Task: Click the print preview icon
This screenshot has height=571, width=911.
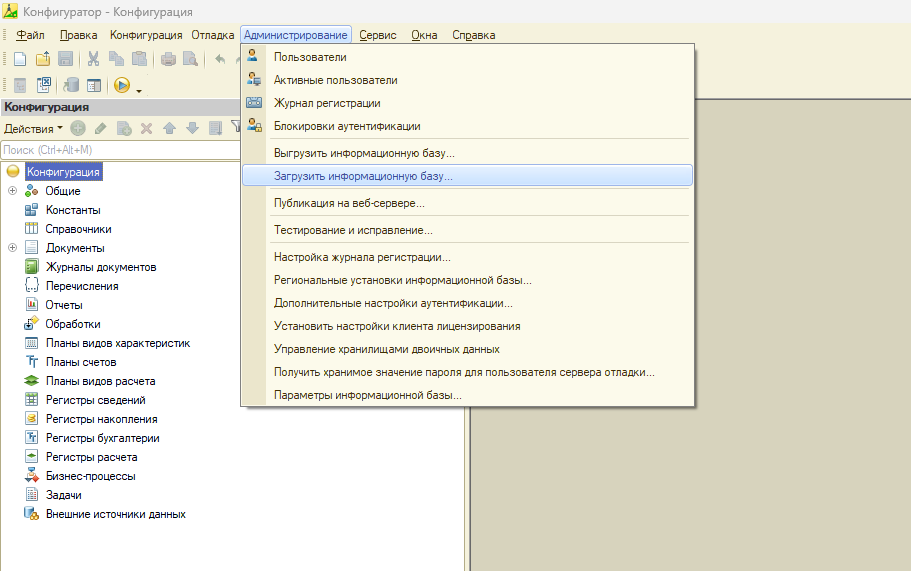Action: [191, 59]
